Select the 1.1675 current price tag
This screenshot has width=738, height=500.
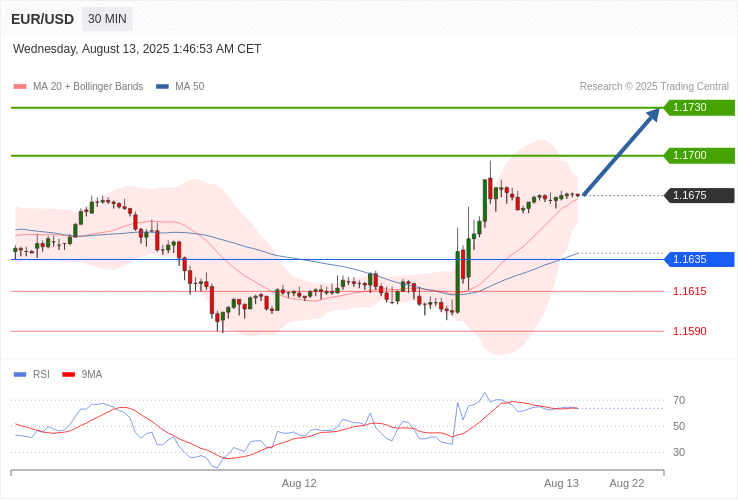699,195
